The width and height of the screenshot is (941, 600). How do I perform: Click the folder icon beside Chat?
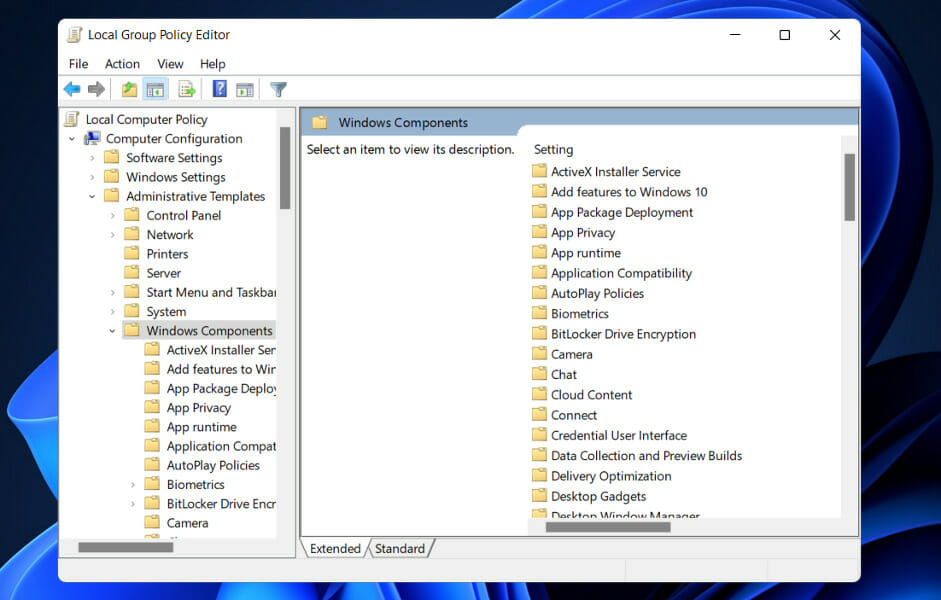(540, 374)
